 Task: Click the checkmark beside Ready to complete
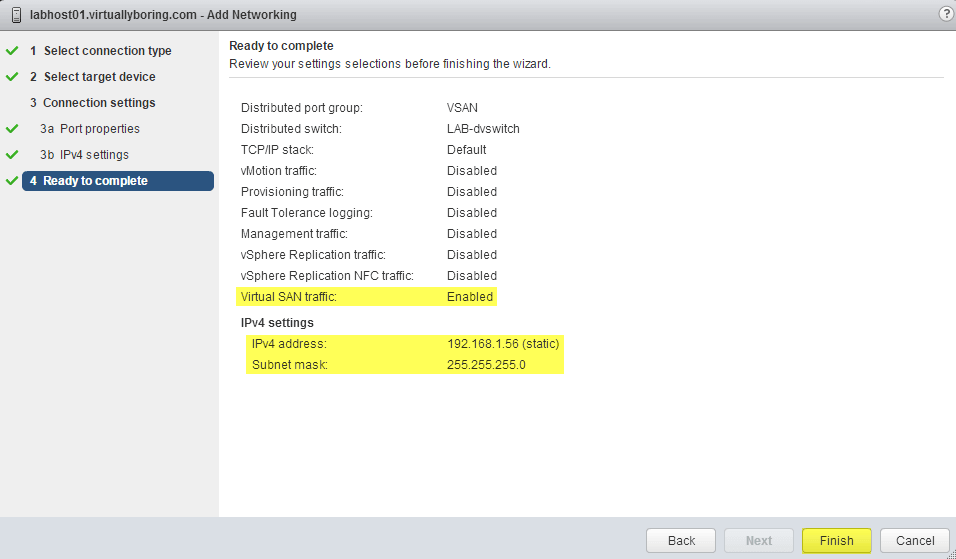[x=12, y=181]
